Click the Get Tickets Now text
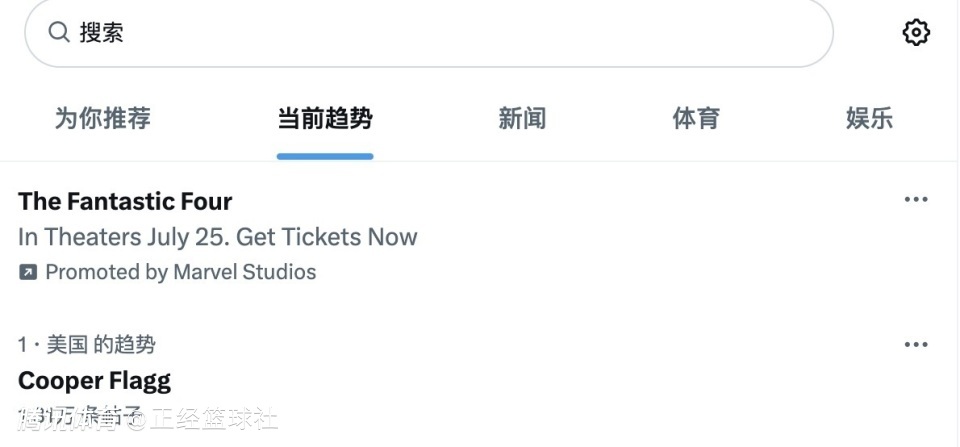 point(327,237)
